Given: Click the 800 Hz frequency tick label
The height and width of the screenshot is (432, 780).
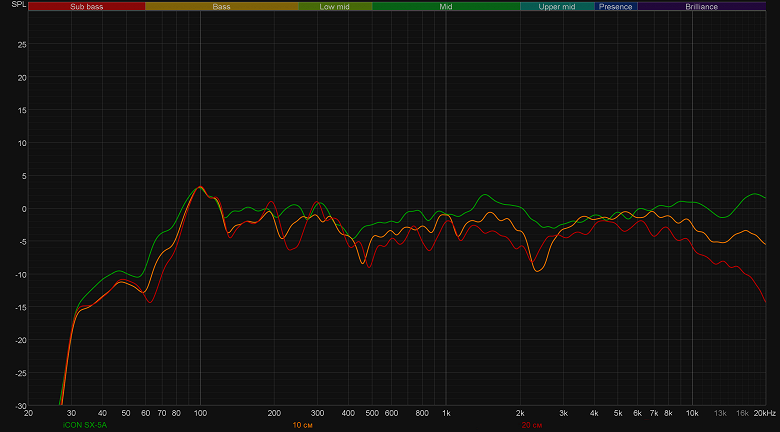Looking at the screenshot, I should (x=422, y=413).
